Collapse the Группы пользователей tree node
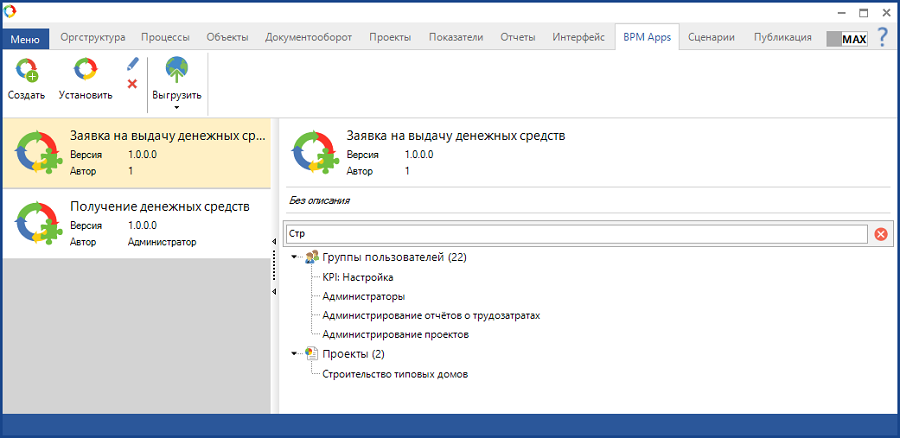Screen dimensions: 900x438 click(x=295, y=258)
